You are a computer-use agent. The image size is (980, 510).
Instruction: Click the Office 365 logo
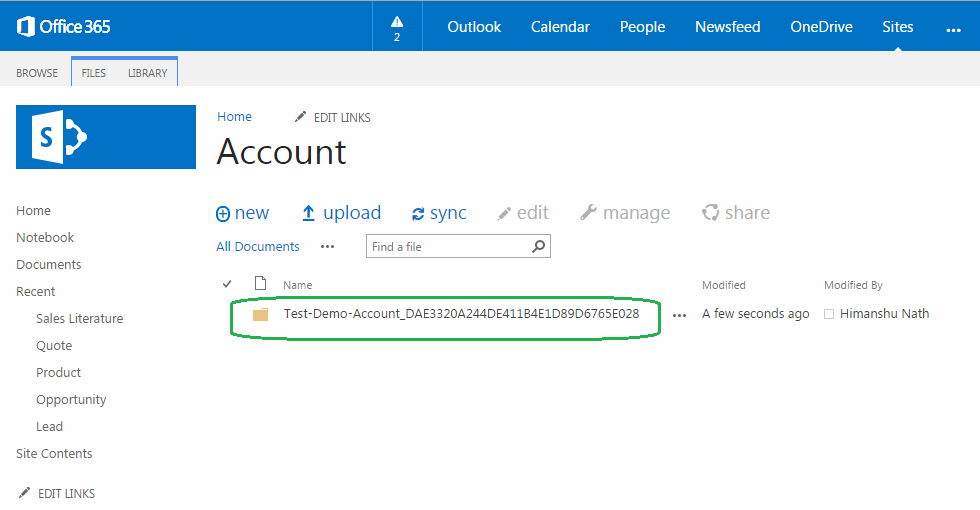click(x=63, y=26)
